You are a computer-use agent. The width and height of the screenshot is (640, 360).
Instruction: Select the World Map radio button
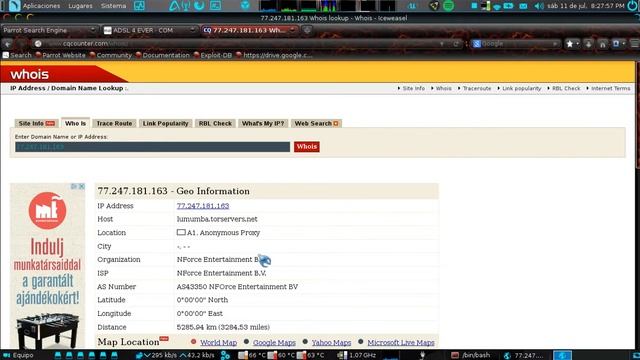point(193,342)
